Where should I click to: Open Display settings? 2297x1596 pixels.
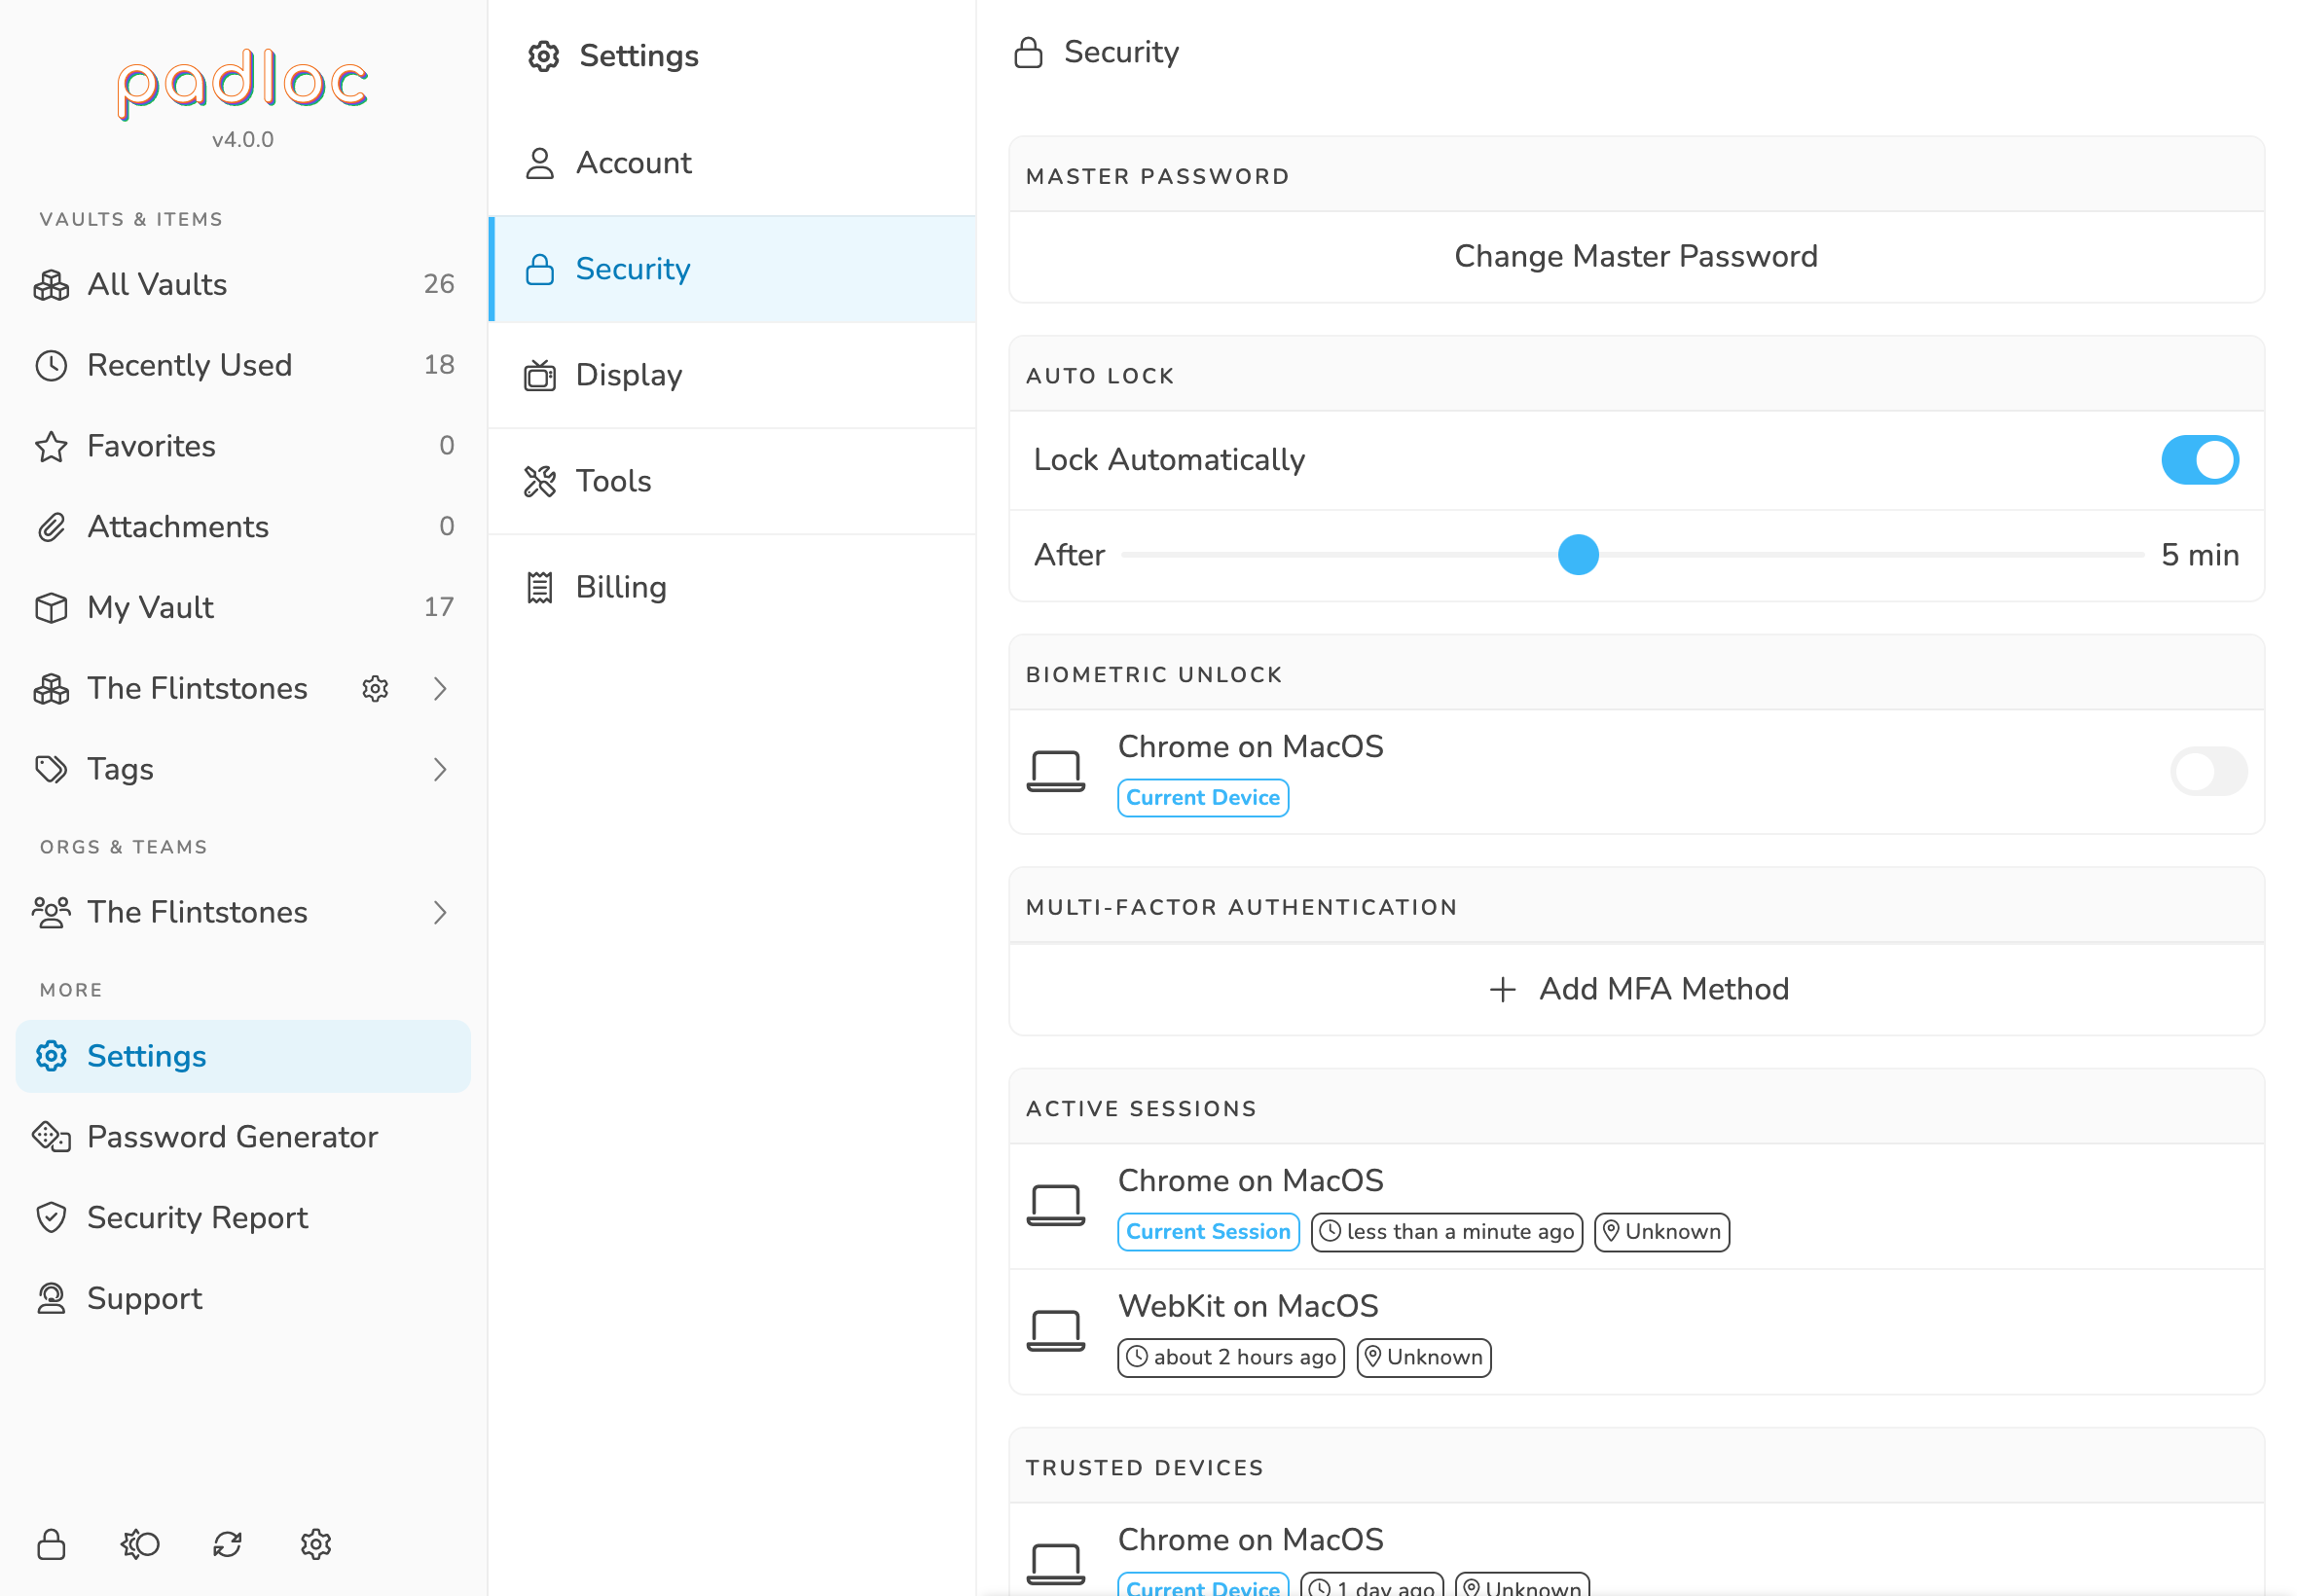click(x=732, y=375)
